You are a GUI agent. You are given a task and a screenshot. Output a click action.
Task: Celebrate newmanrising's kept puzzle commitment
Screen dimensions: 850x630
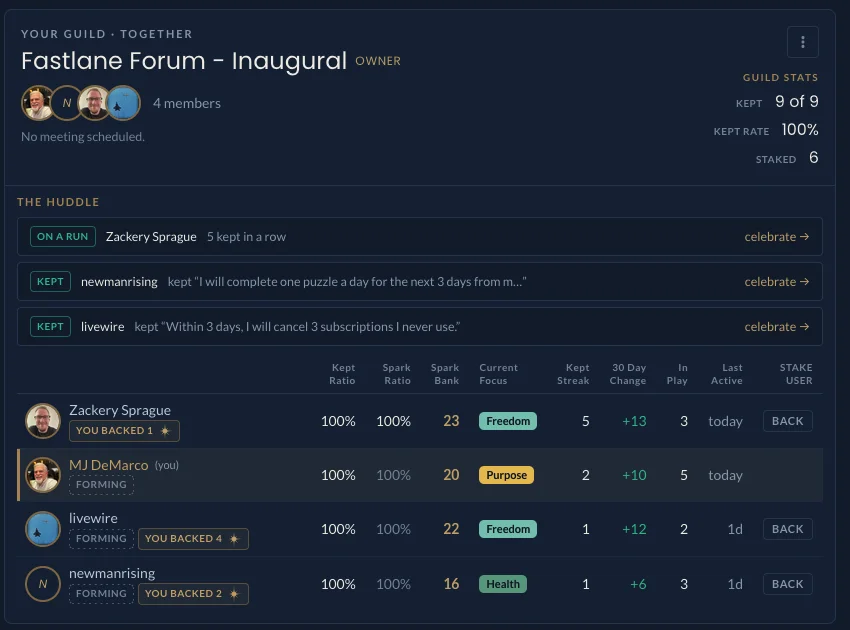[776, 281]
